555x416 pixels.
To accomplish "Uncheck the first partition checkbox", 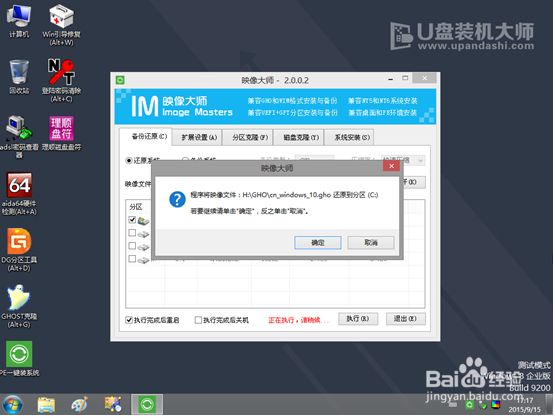I will (x=132, y=220).
